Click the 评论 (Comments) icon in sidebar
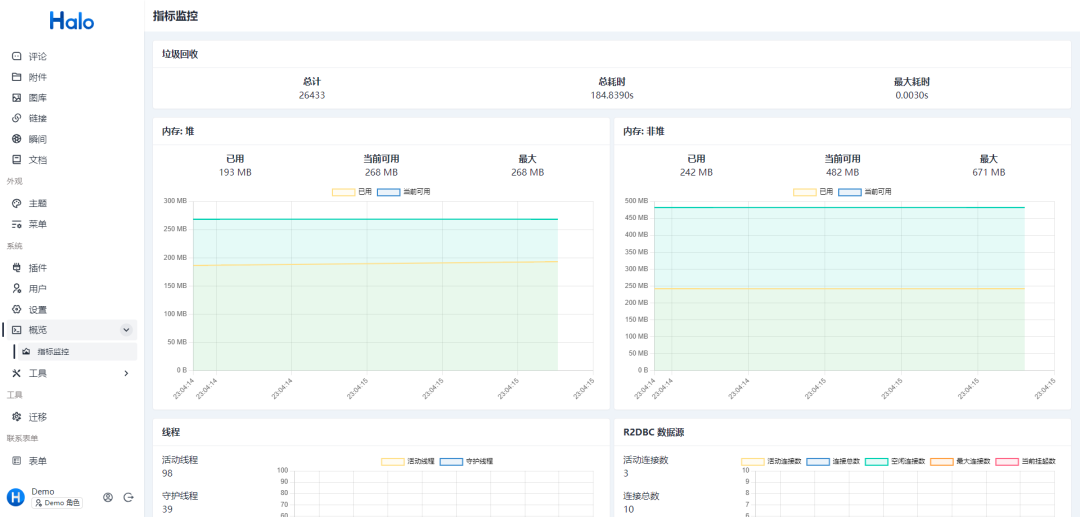This screenshot has height=517, width=1080. pyautogui.click(x=16, y=56)
